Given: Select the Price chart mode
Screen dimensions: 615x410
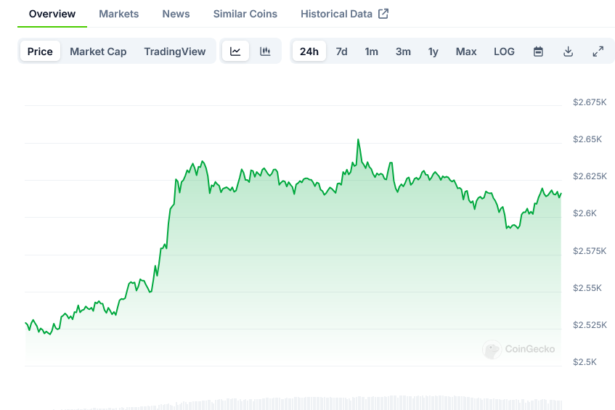Looking at the screenshot, I should click(x=40, y=51).
